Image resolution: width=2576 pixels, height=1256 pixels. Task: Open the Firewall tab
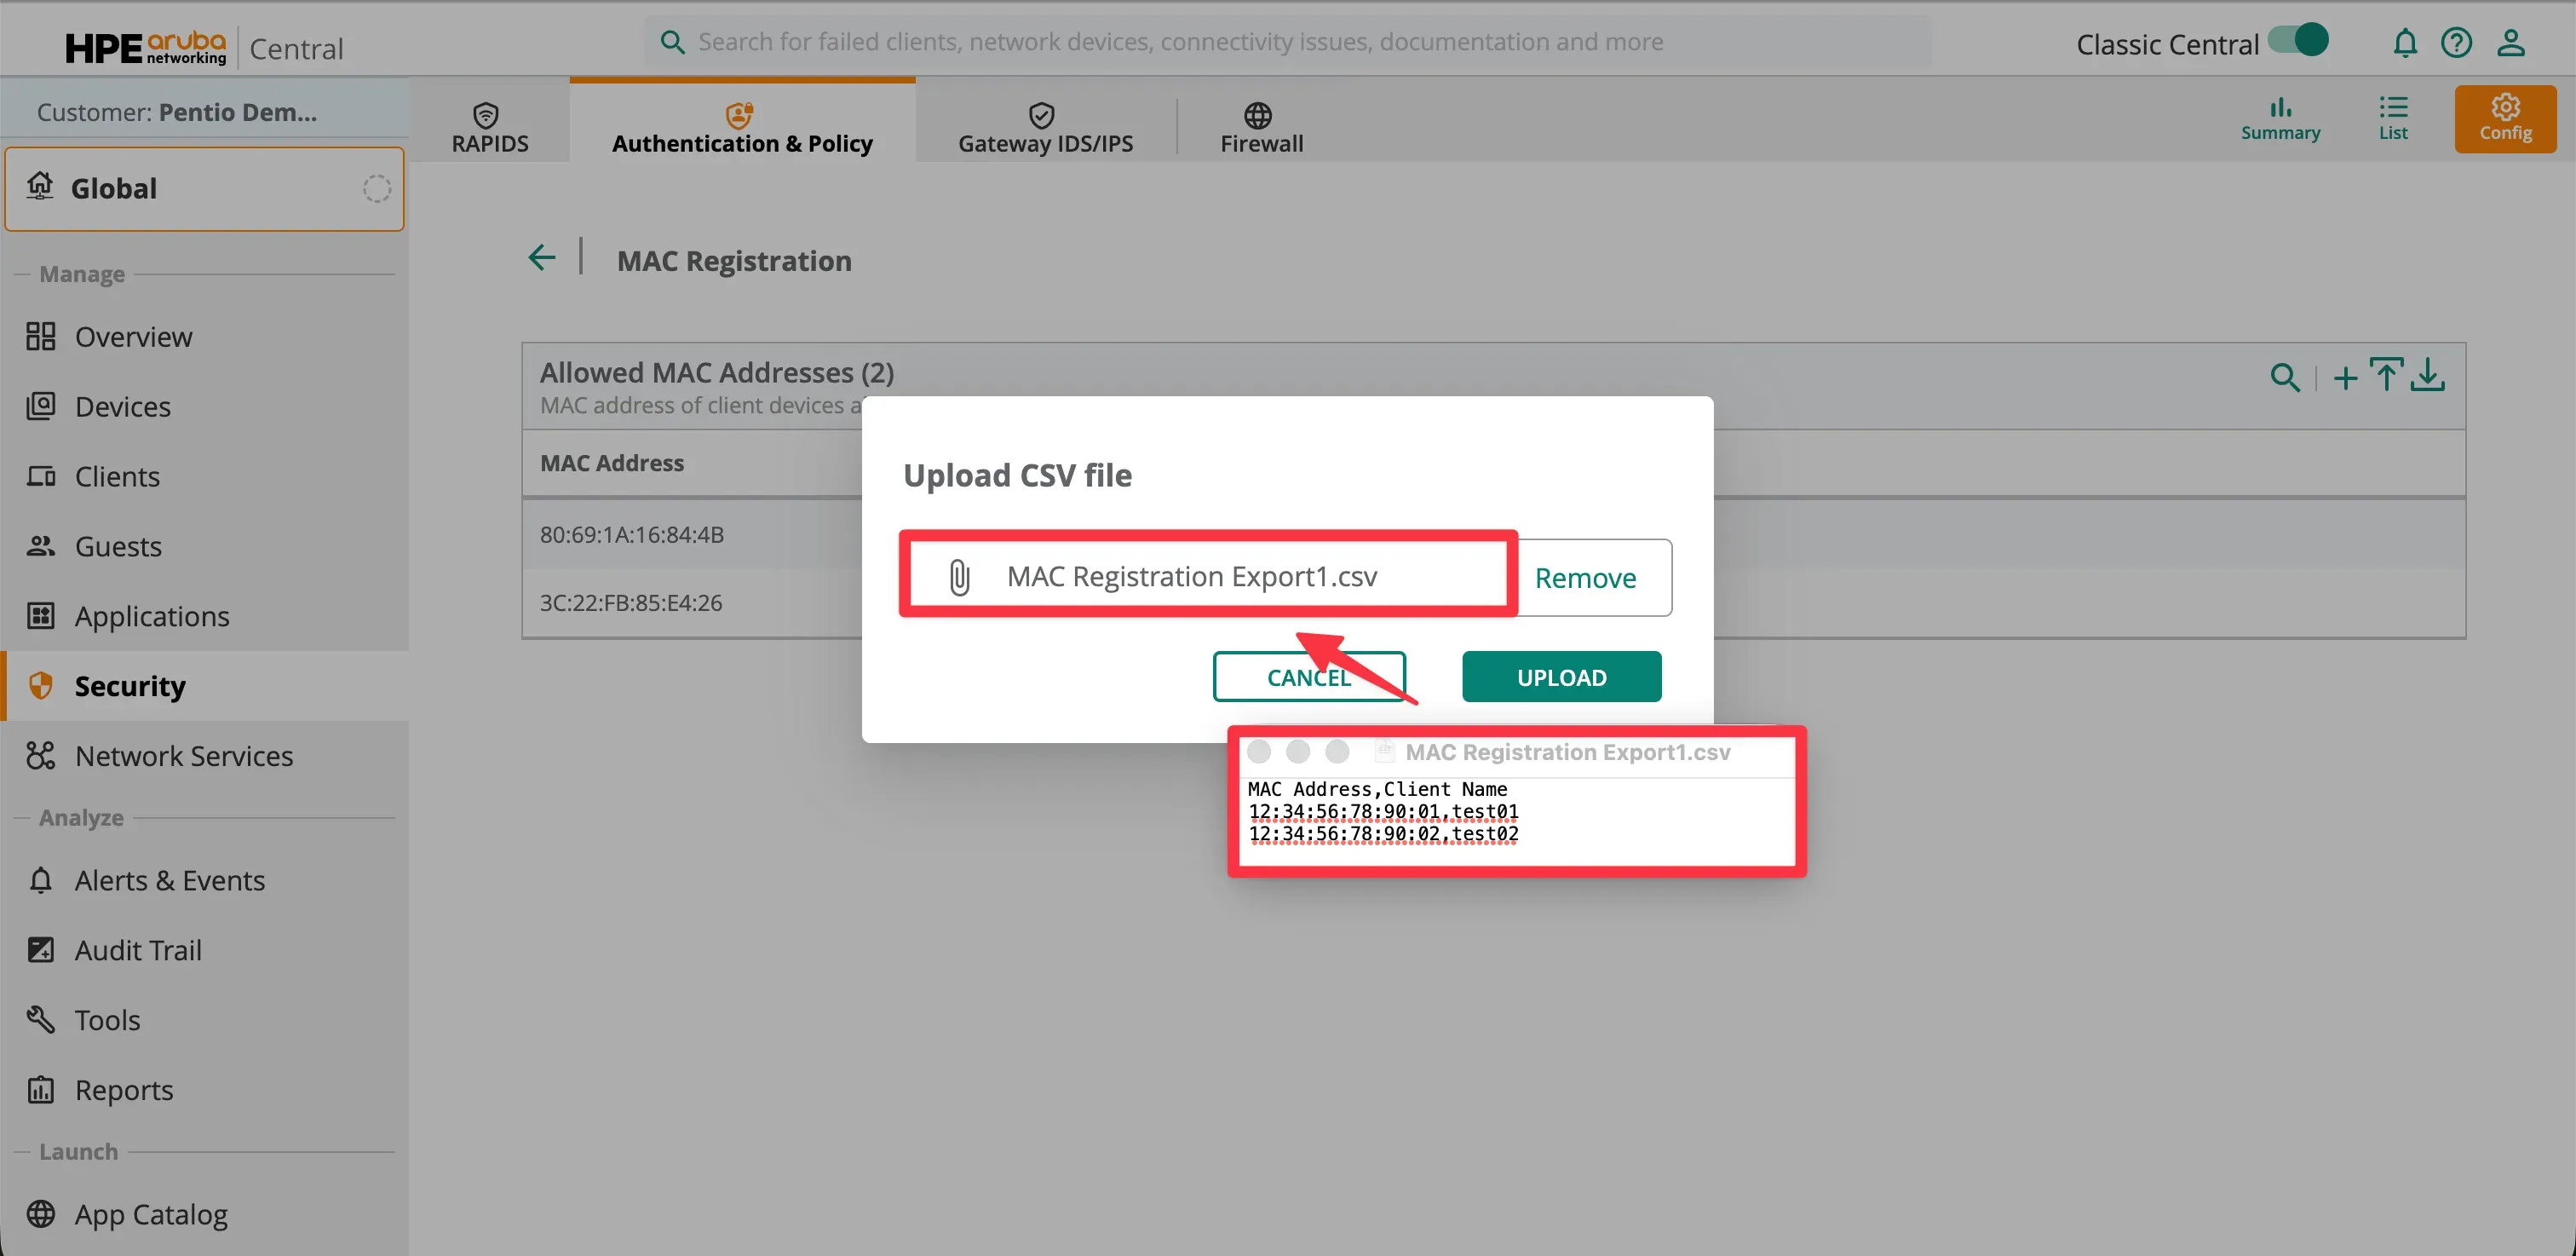[1260, 127]
